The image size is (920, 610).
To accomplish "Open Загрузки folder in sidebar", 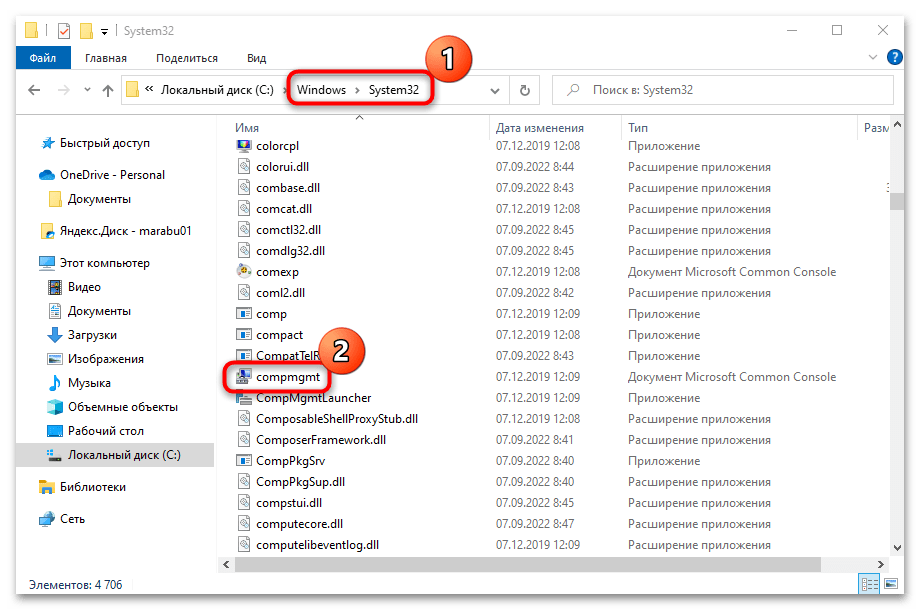I will point(92,335).
